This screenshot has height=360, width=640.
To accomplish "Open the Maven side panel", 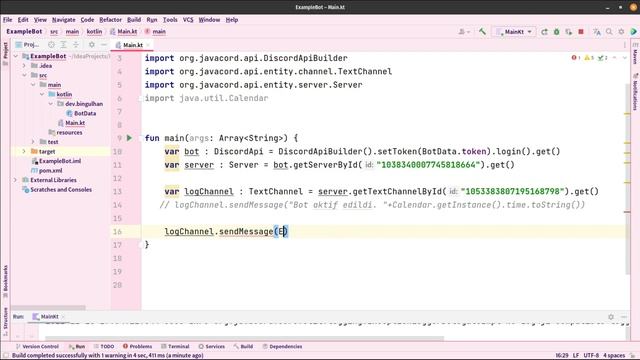I will coord(635,54).
